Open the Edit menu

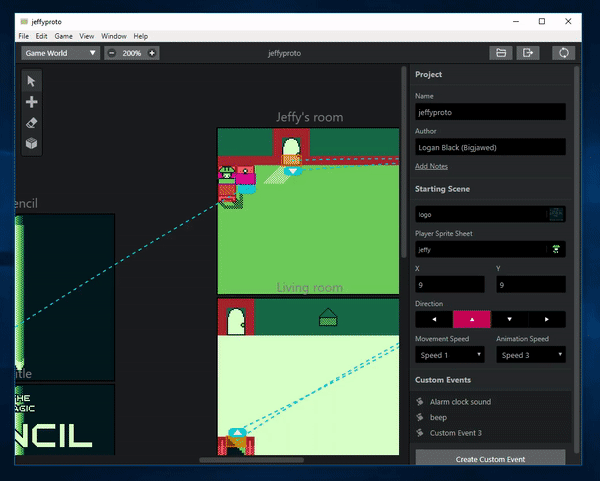tap(41, 36)
